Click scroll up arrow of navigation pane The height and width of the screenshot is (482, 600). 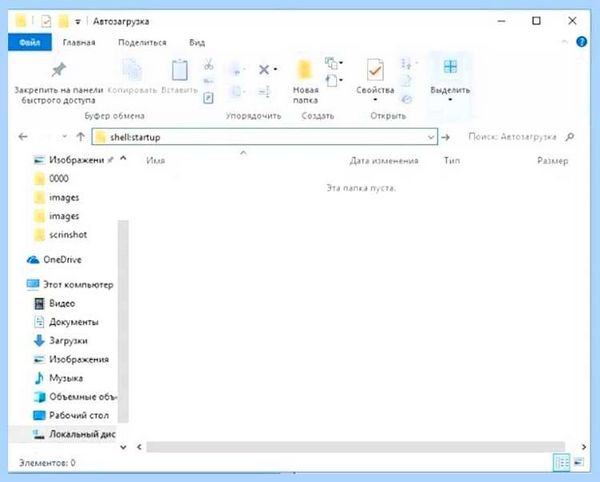pyautogui.click(x=123, y=158)
